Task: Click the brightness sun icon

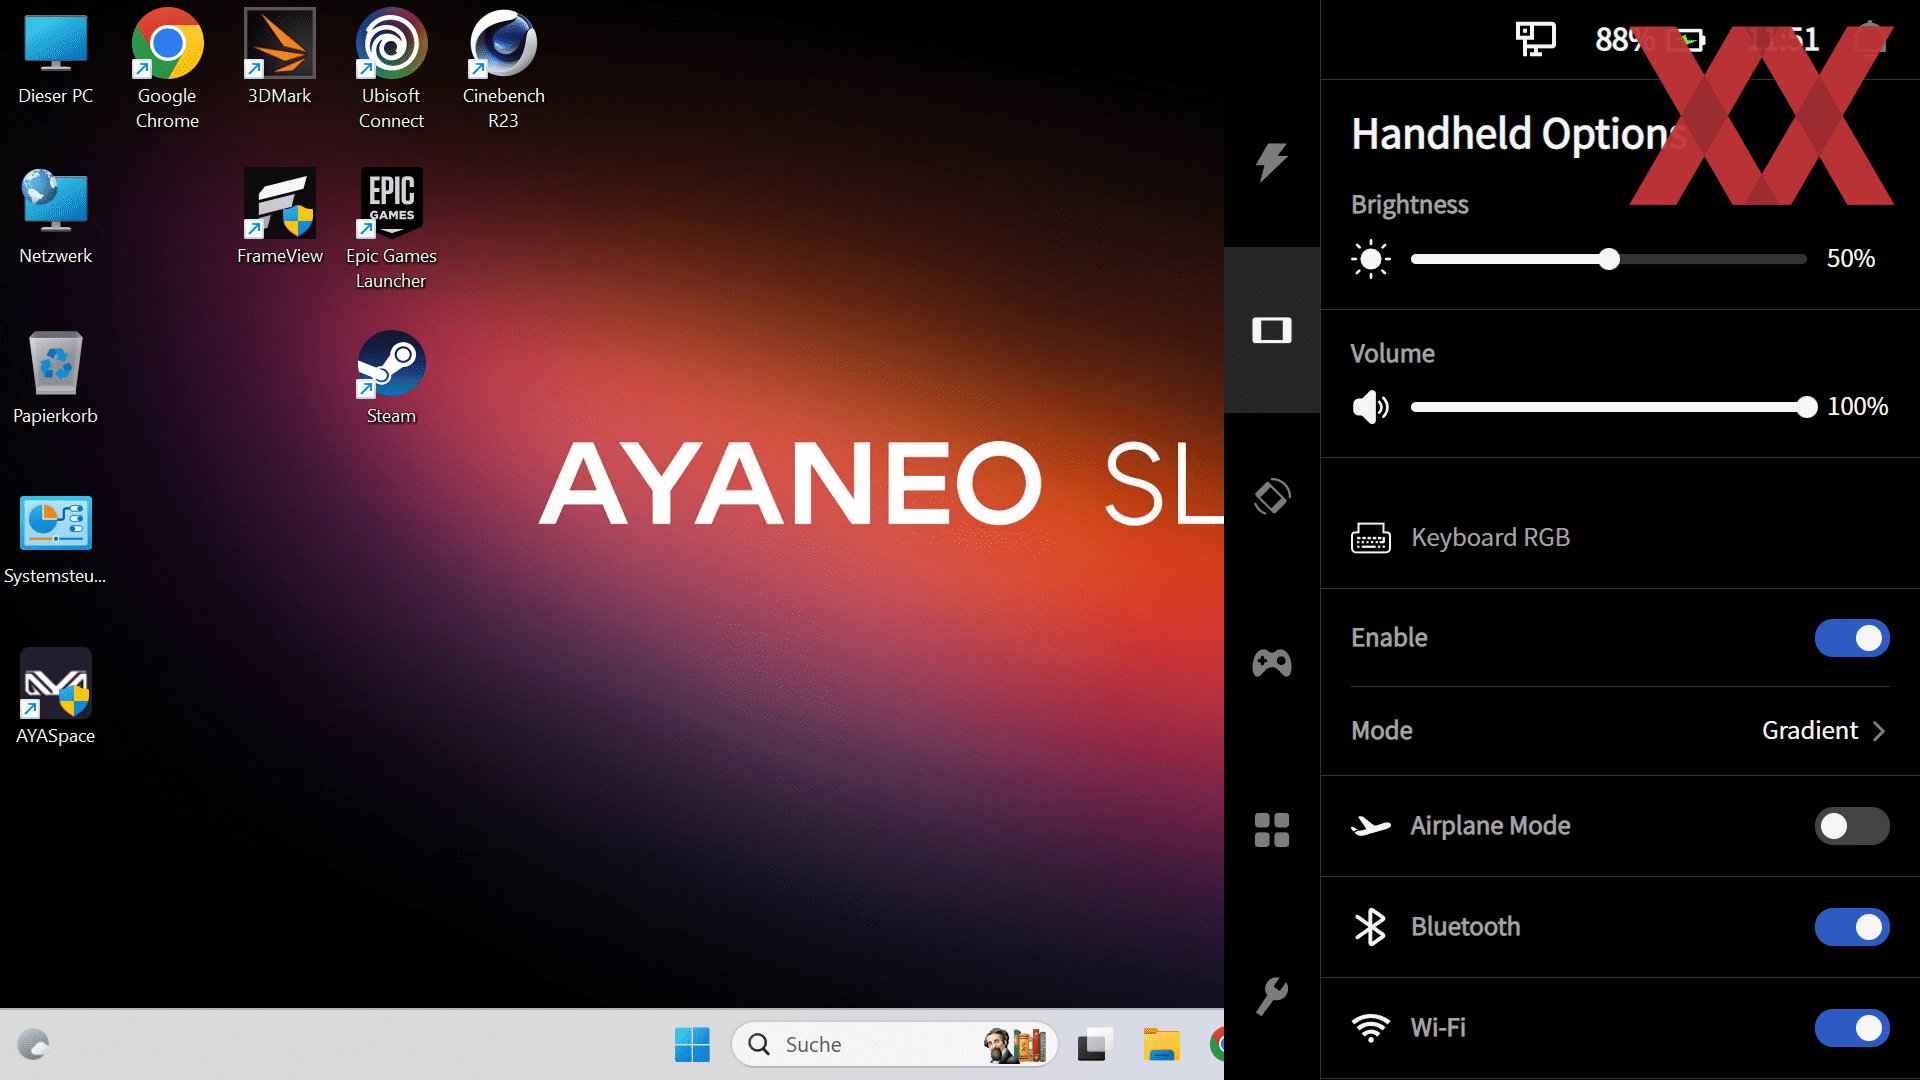Action: tap(1370, 259)
